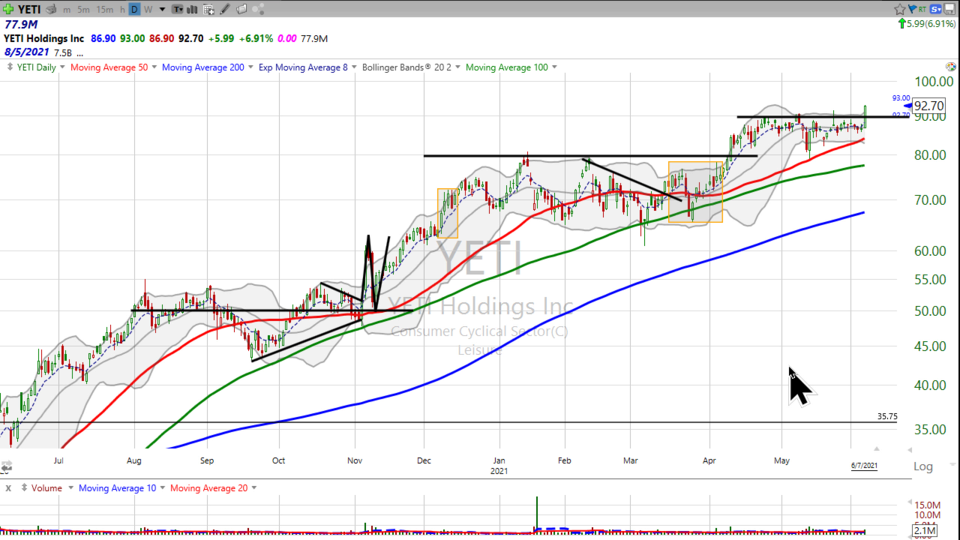
Task: Click the 92.70 current price label
Action: point(929,106)
